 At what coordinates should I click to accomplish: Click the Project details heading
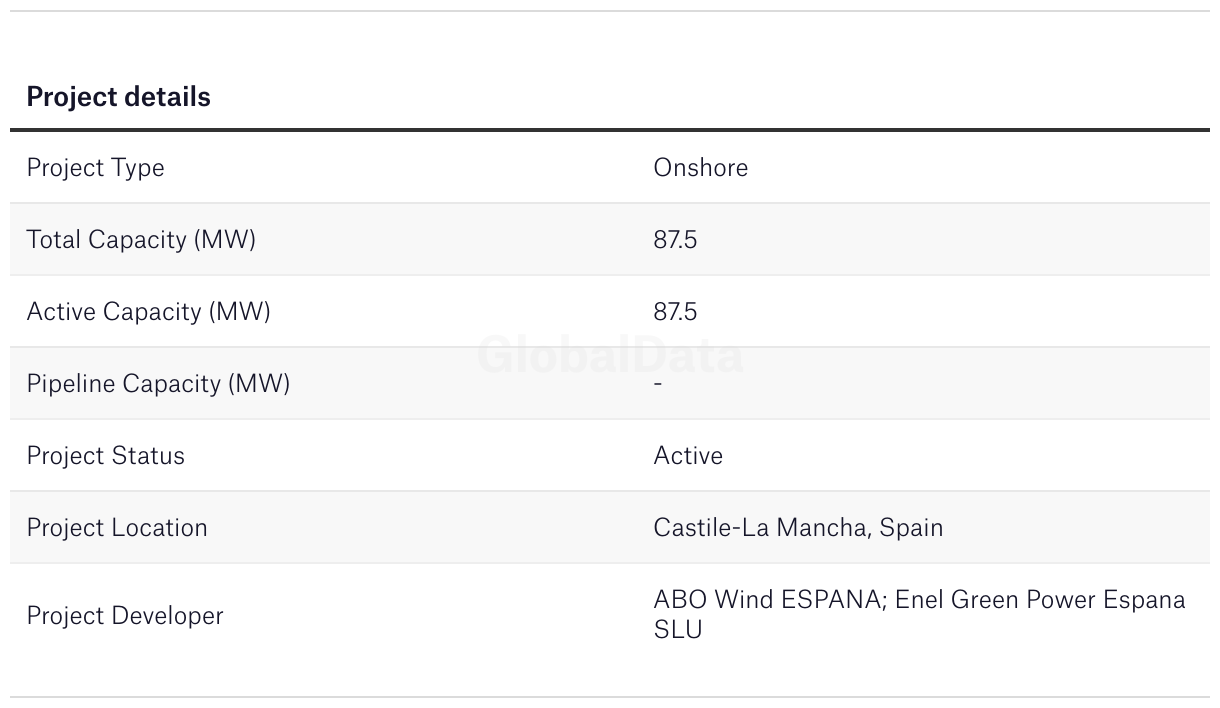tap(118, 97)
